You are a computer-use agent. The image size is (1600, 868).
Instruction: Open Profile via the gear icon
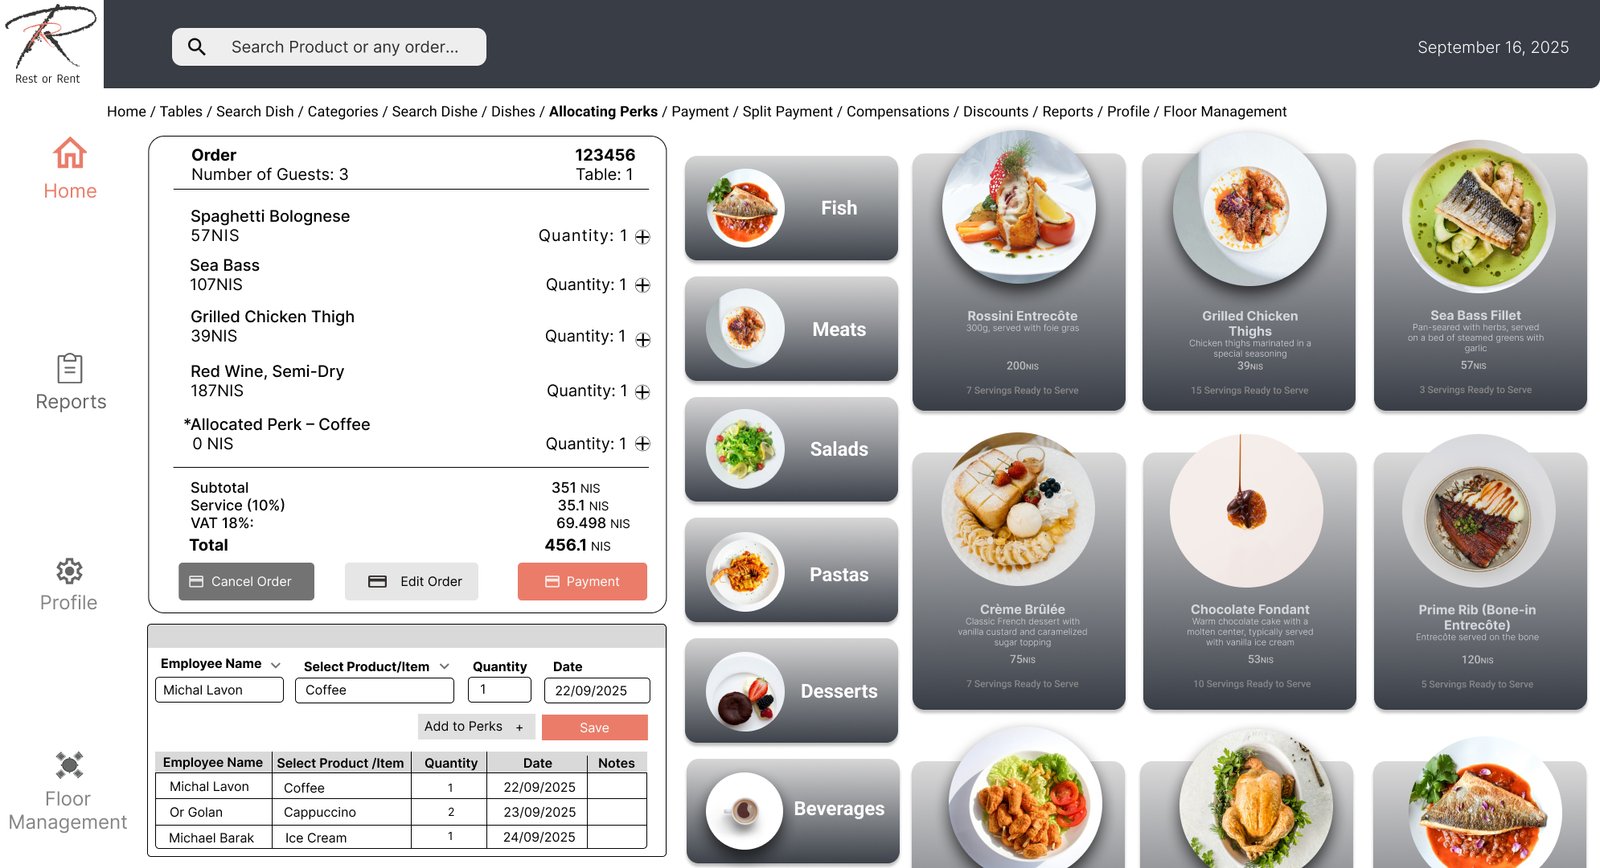(x=69, y=571)
